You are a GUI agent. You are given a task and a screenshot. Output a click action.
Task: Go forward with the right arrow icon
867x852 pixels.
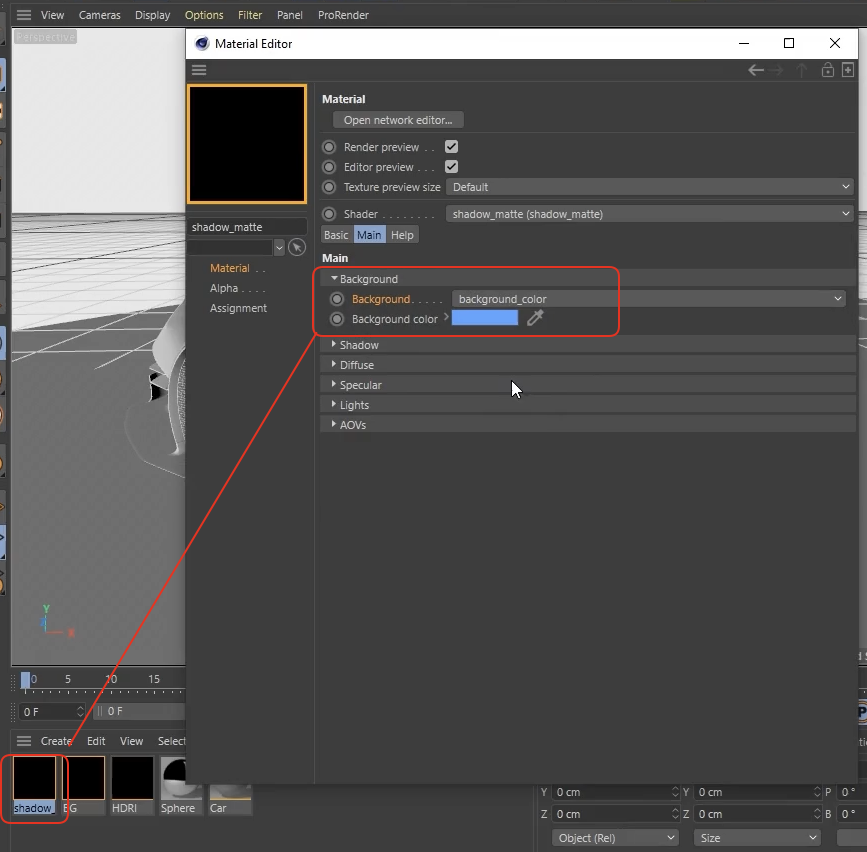pos(776,70)
